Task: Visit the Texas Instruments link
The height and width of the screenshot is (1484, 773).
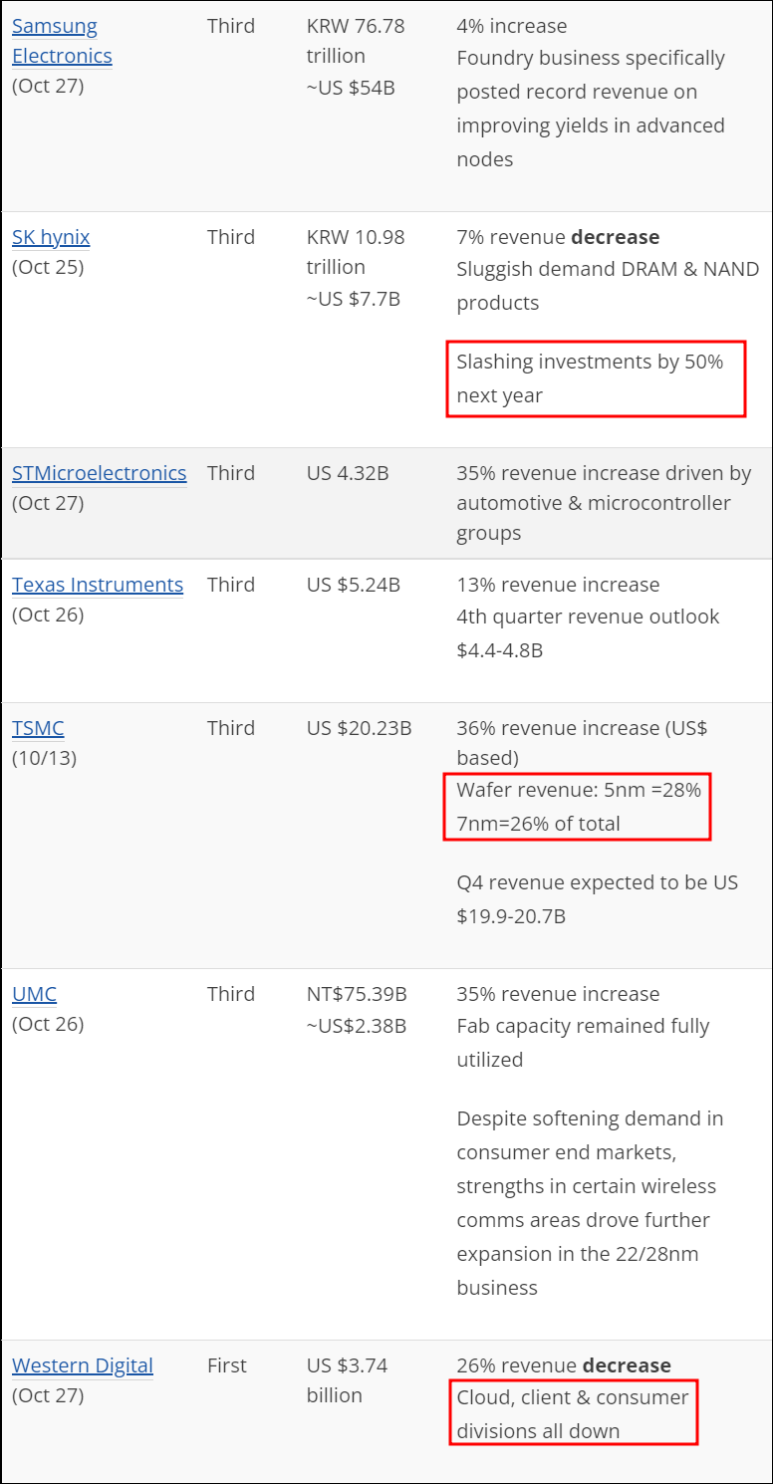Action: [98, 585]
